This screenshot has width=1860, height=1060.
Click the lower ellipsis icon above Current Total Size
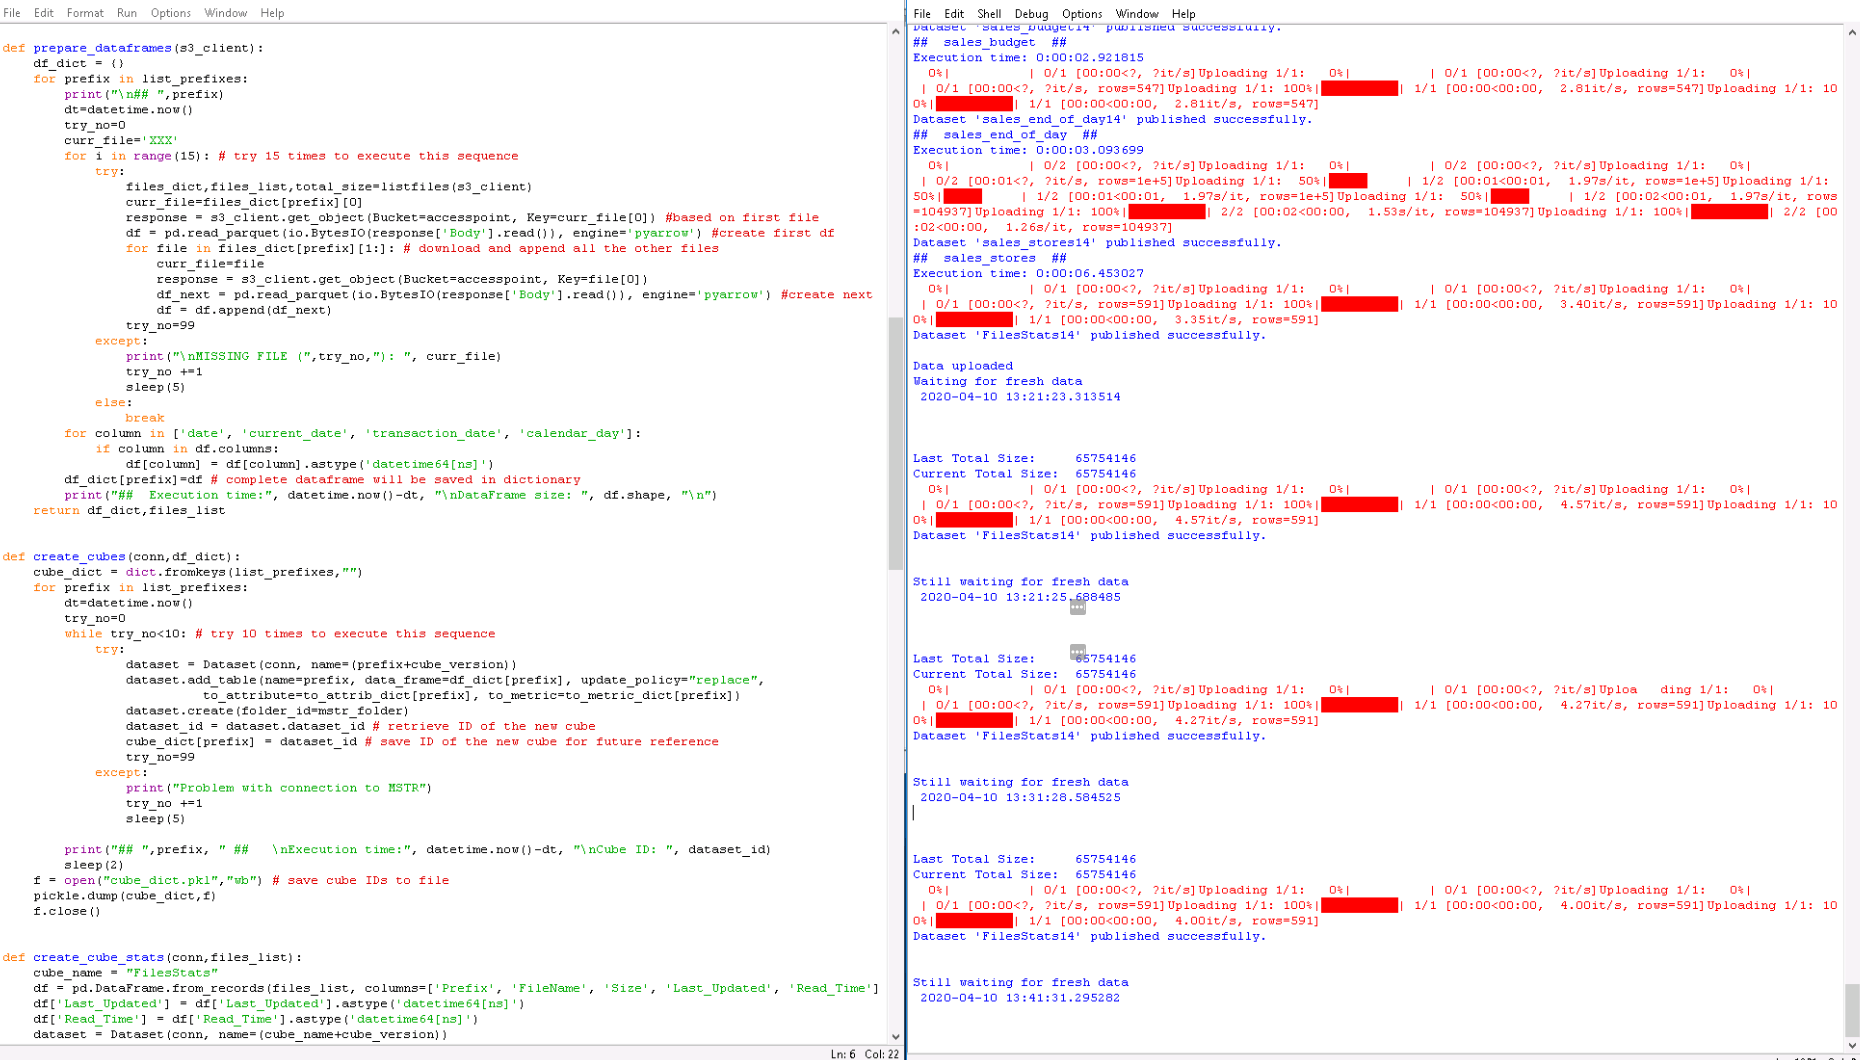point(1077,652)
